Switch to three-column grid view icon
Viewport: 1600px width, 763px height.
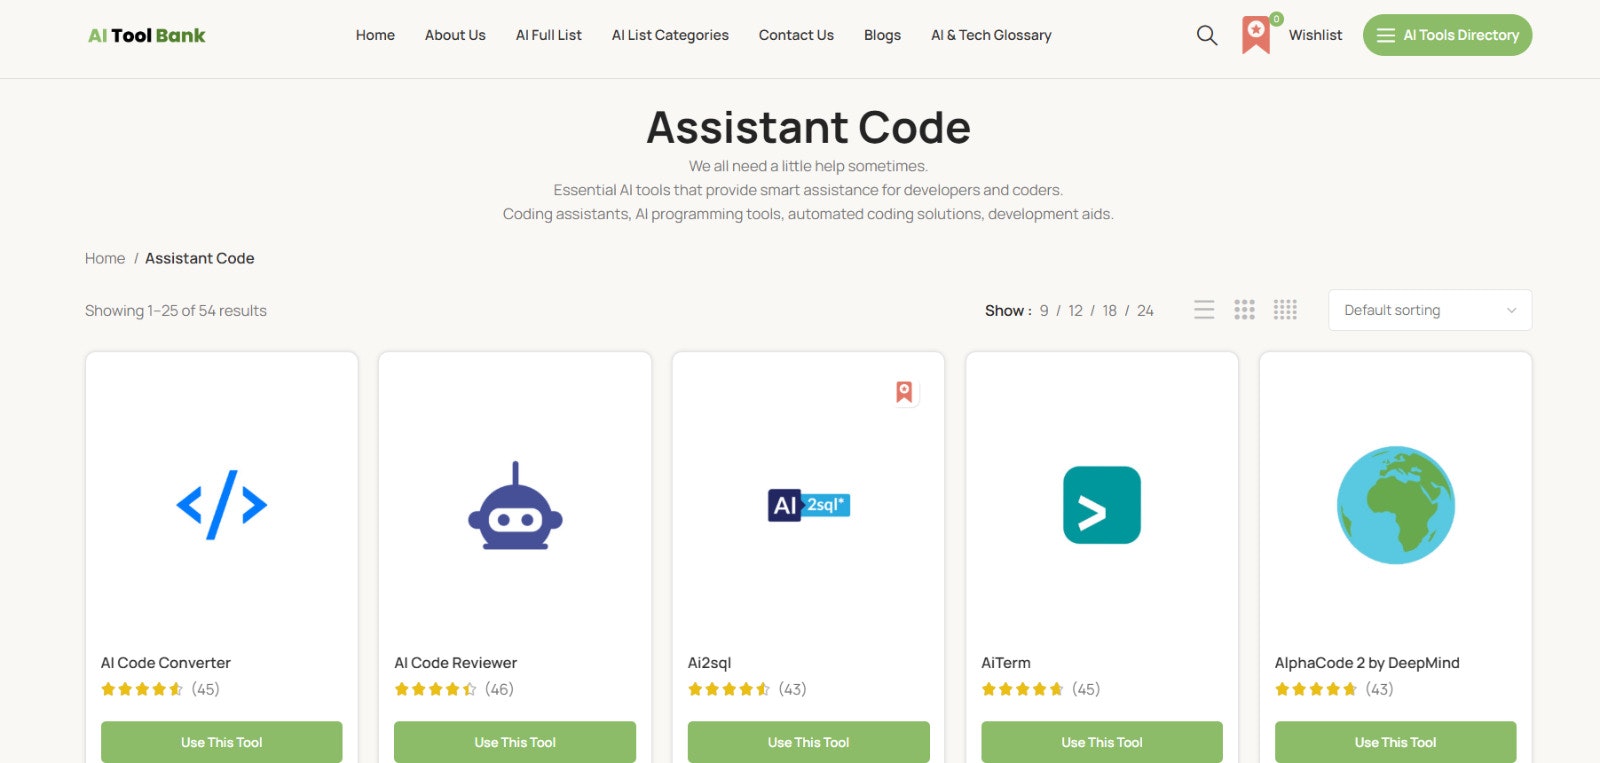pyautogui.click(x=1244, y=310)
